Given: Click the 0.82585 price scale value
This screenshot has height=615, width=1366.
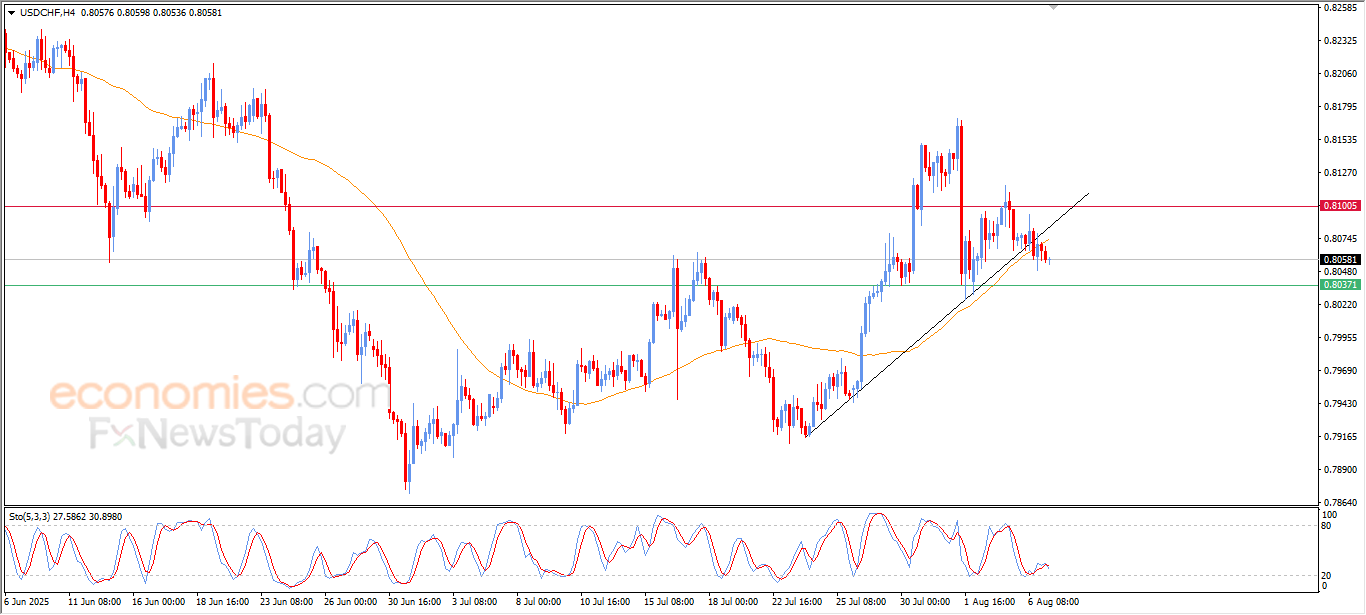Looking at the screenshot, I should point(1338,8).
